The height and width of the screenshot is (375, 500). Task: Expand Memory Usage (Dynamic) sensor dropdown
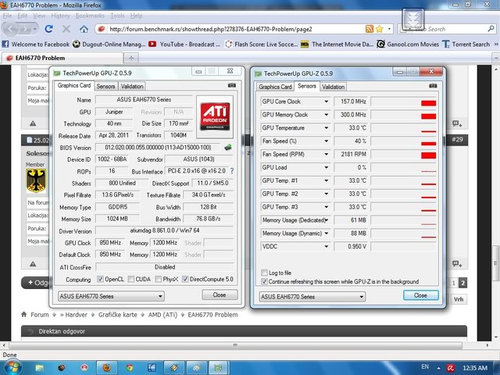pos(326,233)
